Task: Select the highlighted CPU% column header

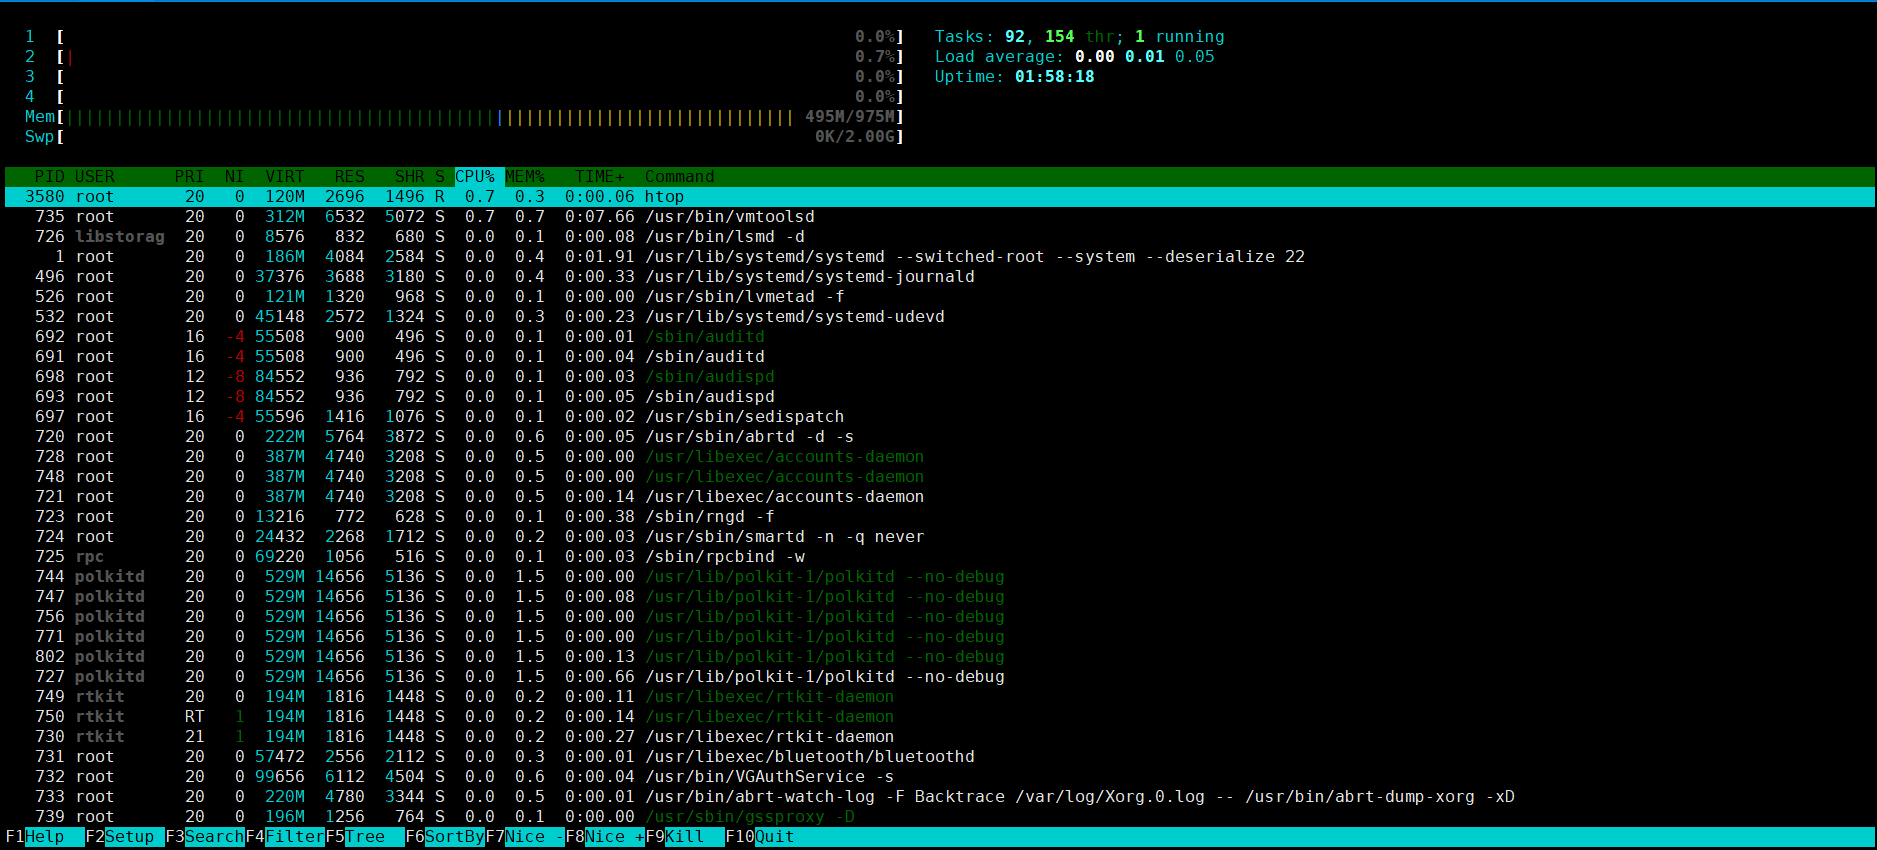Action: (479, 177)
